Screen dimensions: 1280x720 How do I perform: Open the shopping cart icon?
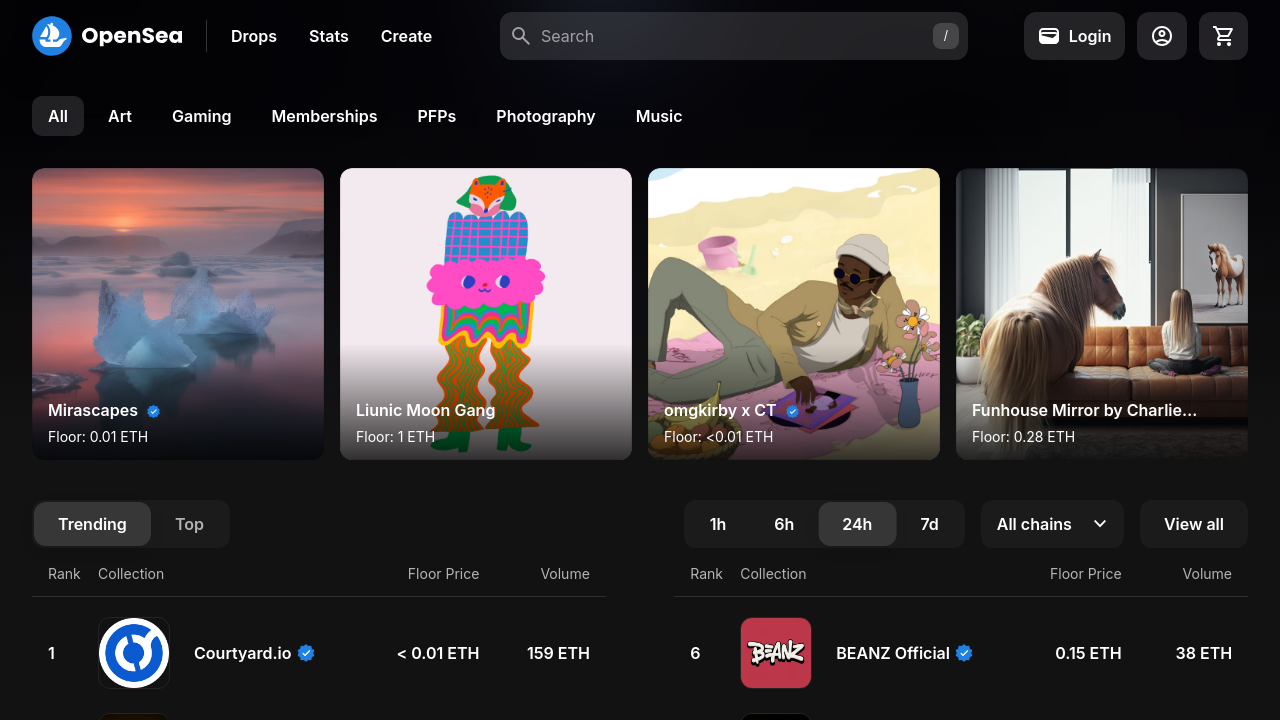click(1223, 36)
